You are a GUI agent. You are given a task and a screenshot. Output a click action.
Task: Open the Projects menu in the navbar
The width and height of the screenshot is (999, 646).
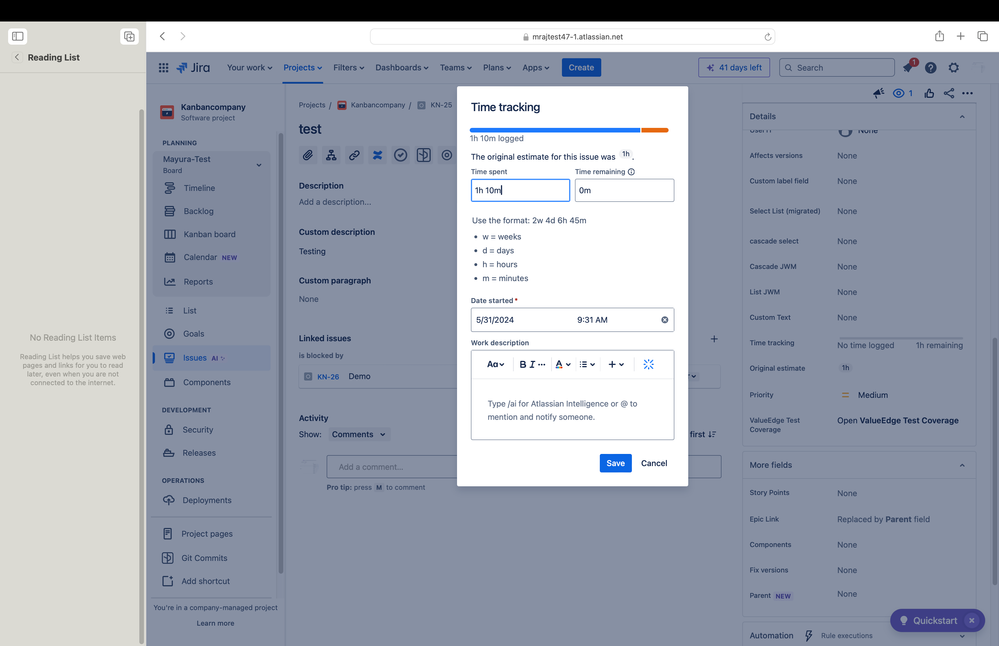[302, 67]
